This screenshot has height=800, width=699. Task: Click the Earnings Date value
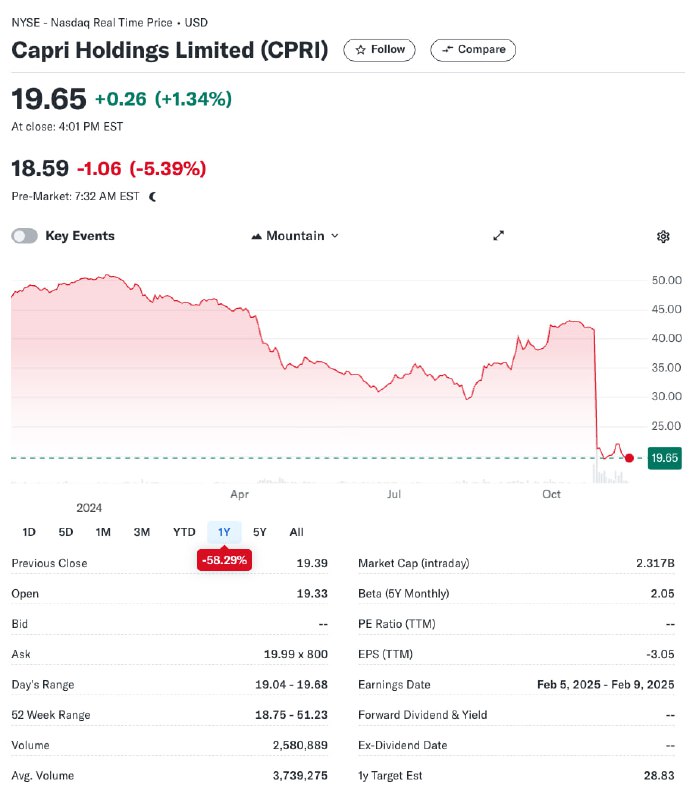point(606,685)
